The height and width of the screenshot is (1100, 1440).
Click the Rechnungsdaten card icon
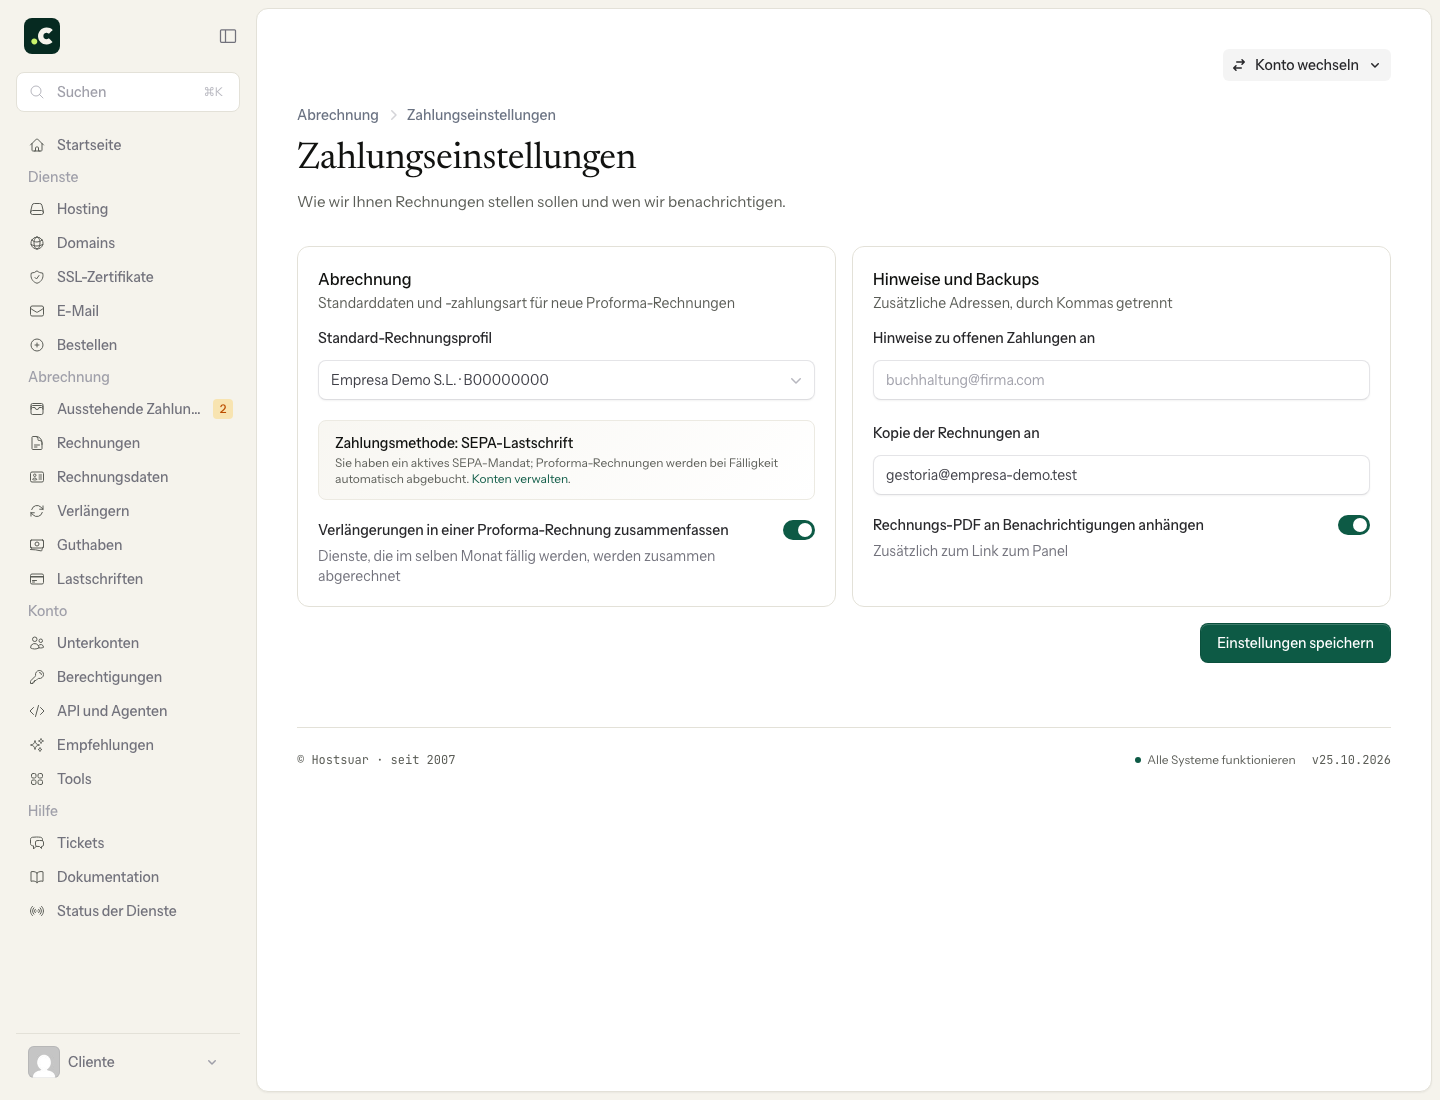tap(37, 477)
